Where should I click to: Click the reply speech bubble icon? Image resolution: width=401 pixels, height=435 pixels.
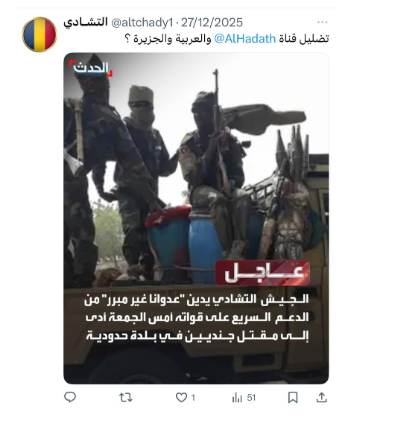point(70,397)
